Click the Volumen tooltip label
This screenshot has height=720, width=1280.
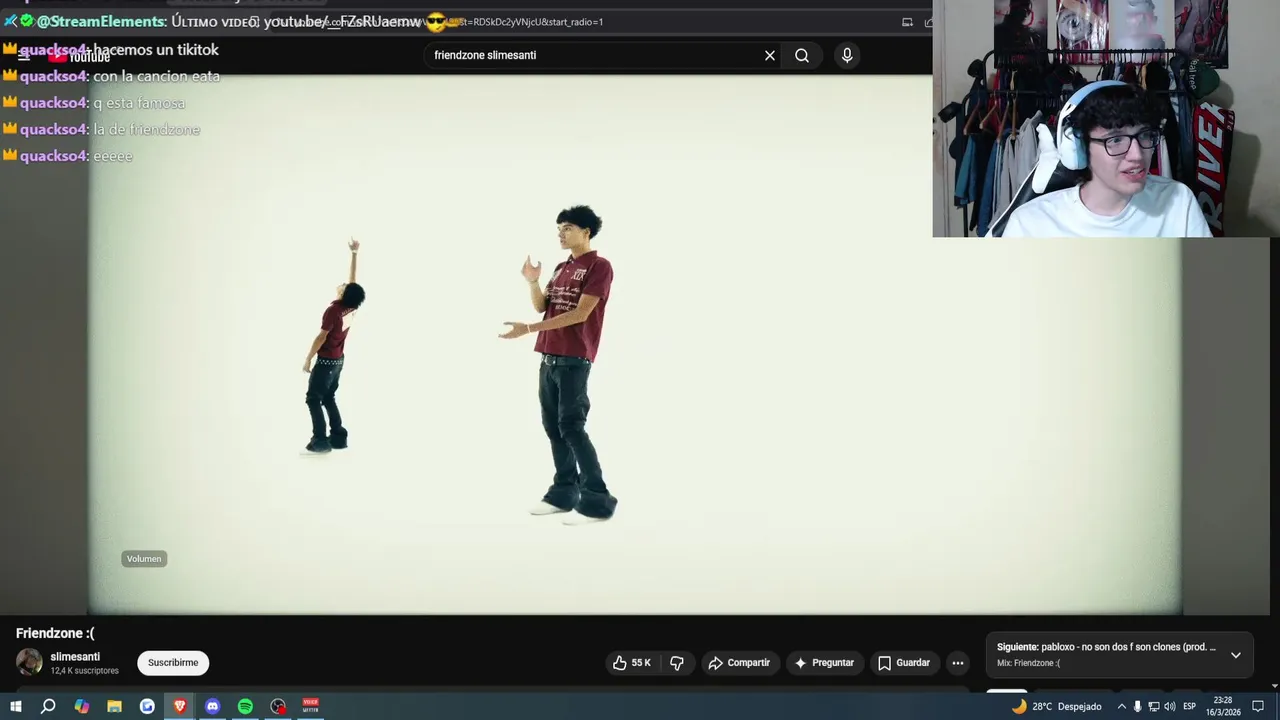[x=144, y=559]
